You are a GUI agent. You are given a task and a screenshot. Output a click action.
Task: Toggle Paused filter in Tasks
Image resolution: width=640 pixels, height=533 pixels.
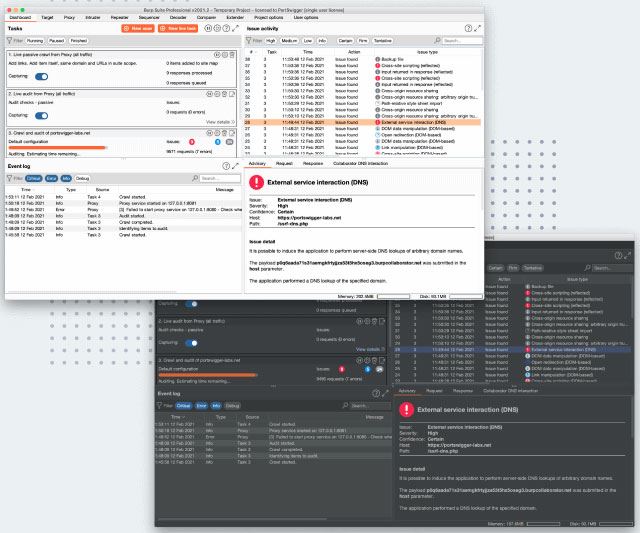(56, 40)
